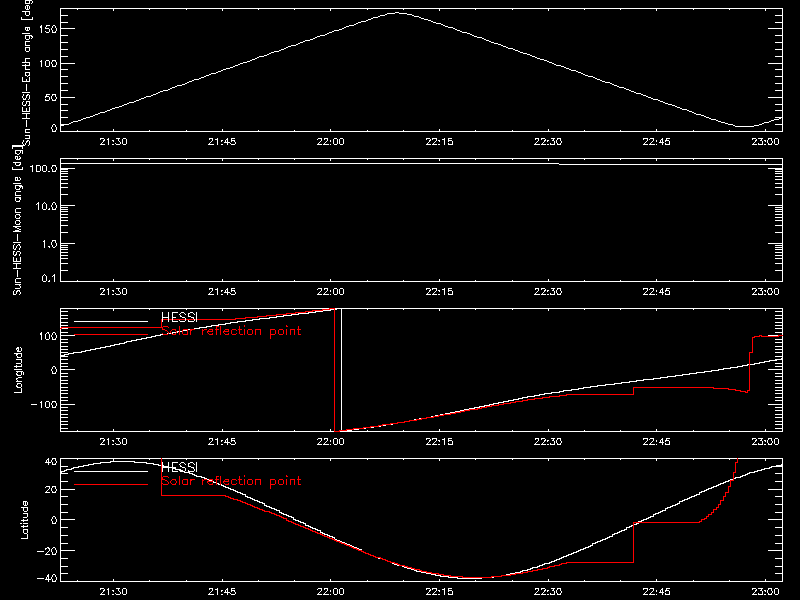
Task: Select the 100 tick on the Longitude axis
Action: pos(47,336)
